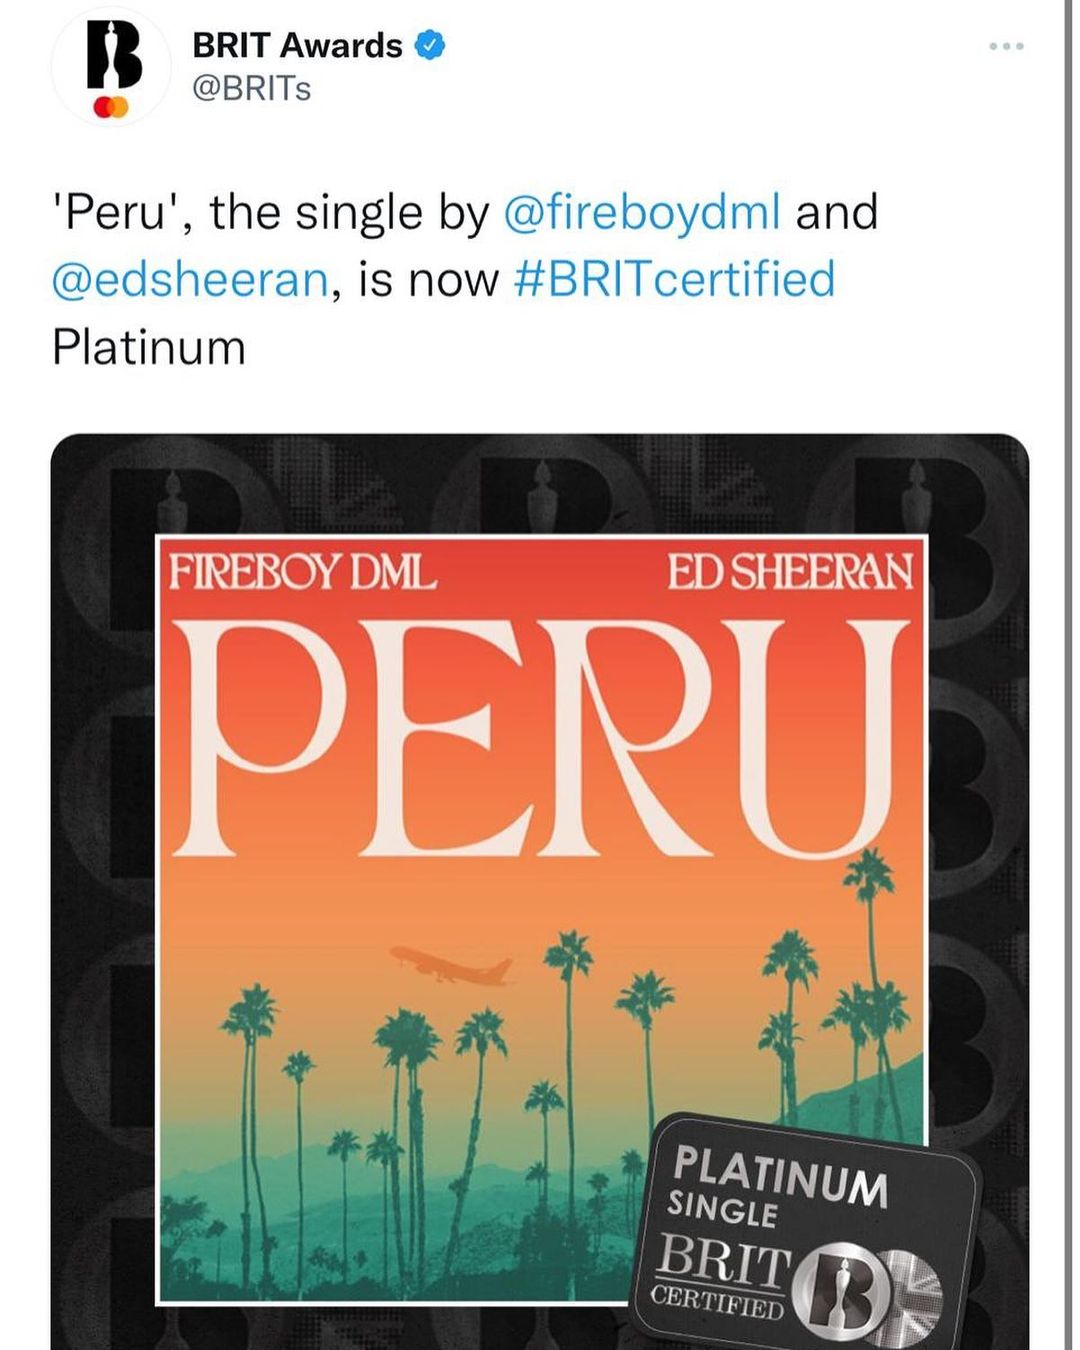Open the BRIT Awards profile avatar
The image size is (1080, 1350).
pyautogui.click(x=111, y=66)
